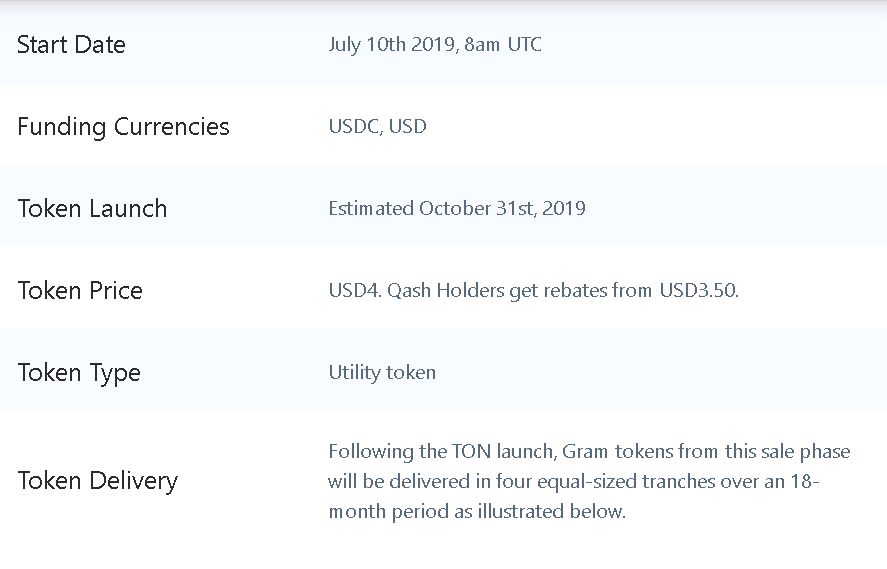Click the Token Price label
The image size is (887, 569).
click(80, 291)
